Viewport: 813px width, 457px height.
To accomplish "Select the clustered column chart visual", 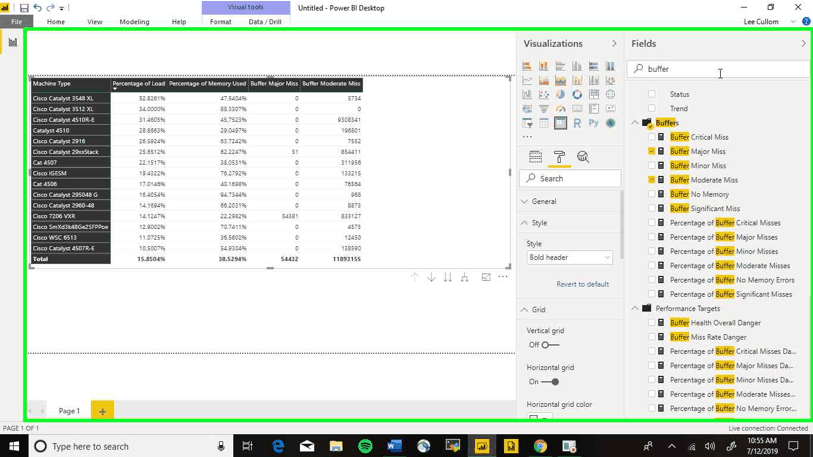I will (577, 66).
